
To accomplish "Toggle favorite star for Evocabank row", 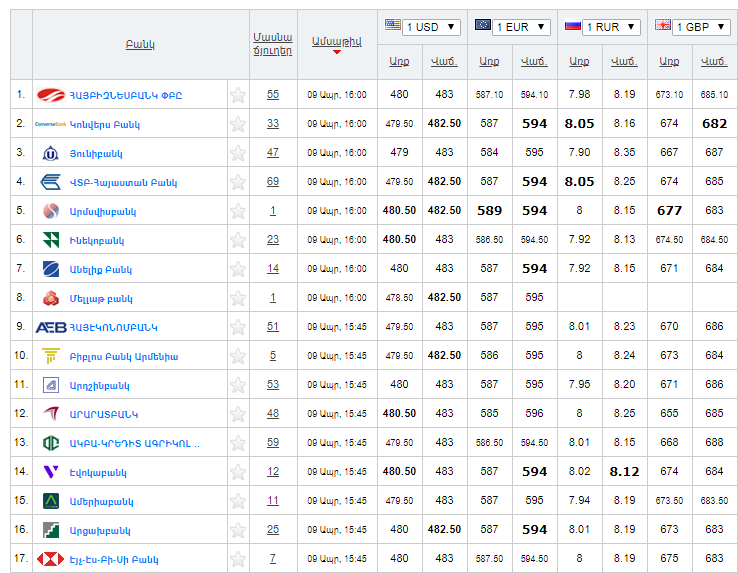I will click(x=238, y=472).
